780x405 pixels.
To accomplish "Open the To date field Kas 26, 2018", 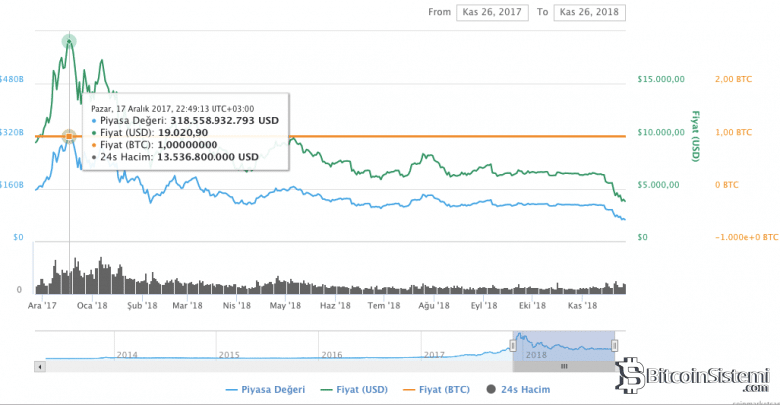I will pyautogui.click(x=591, y=12).
